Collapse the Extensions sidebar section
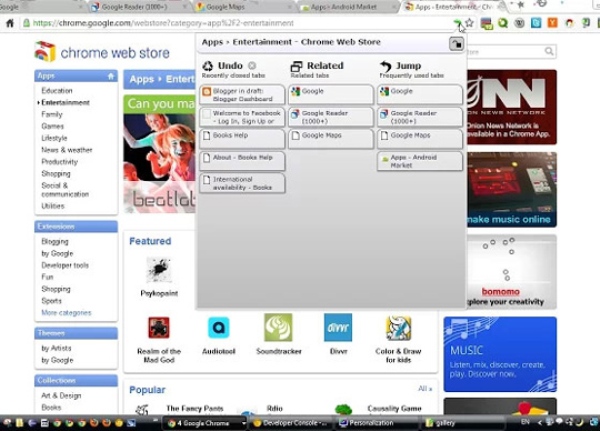The height and width of the screenshot is (431, 600). pos(110,226)
